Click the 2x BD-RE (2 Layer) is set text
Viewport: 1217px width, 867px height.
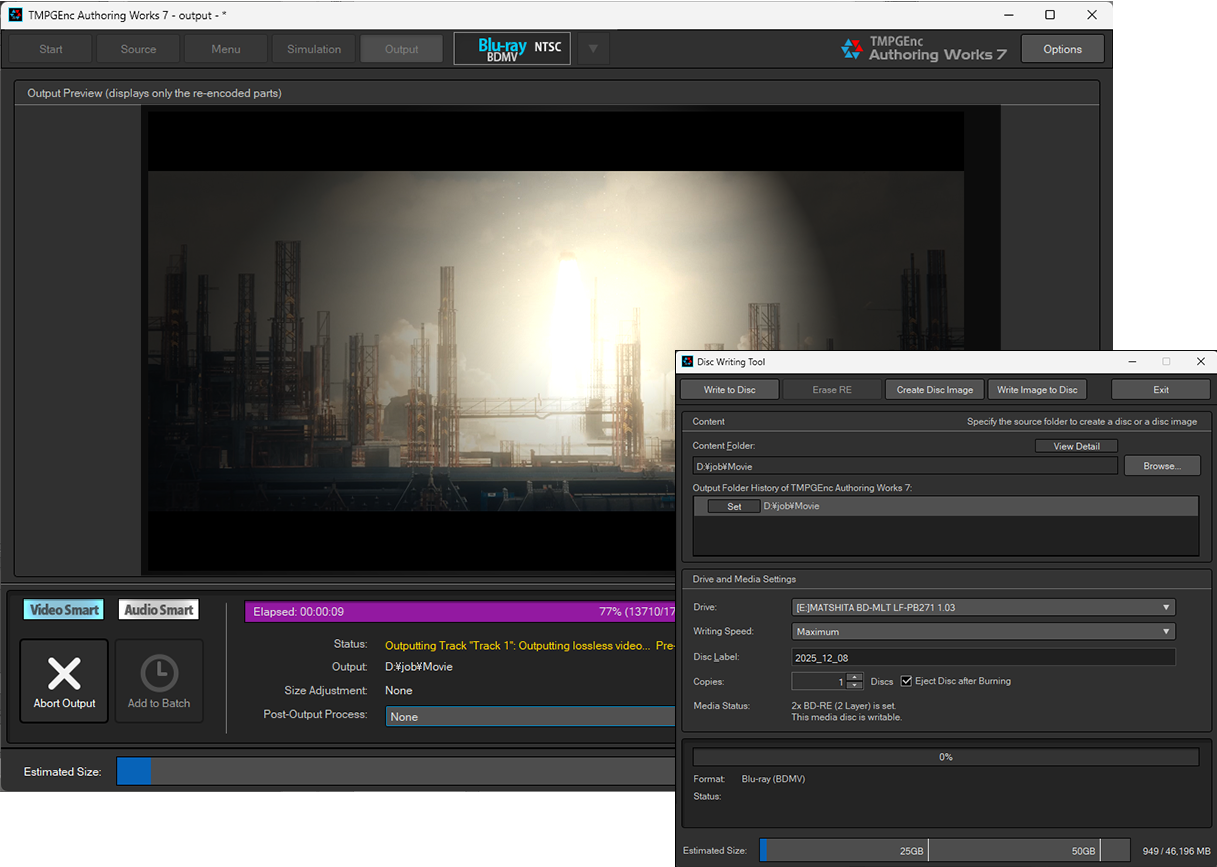[839, 705]
